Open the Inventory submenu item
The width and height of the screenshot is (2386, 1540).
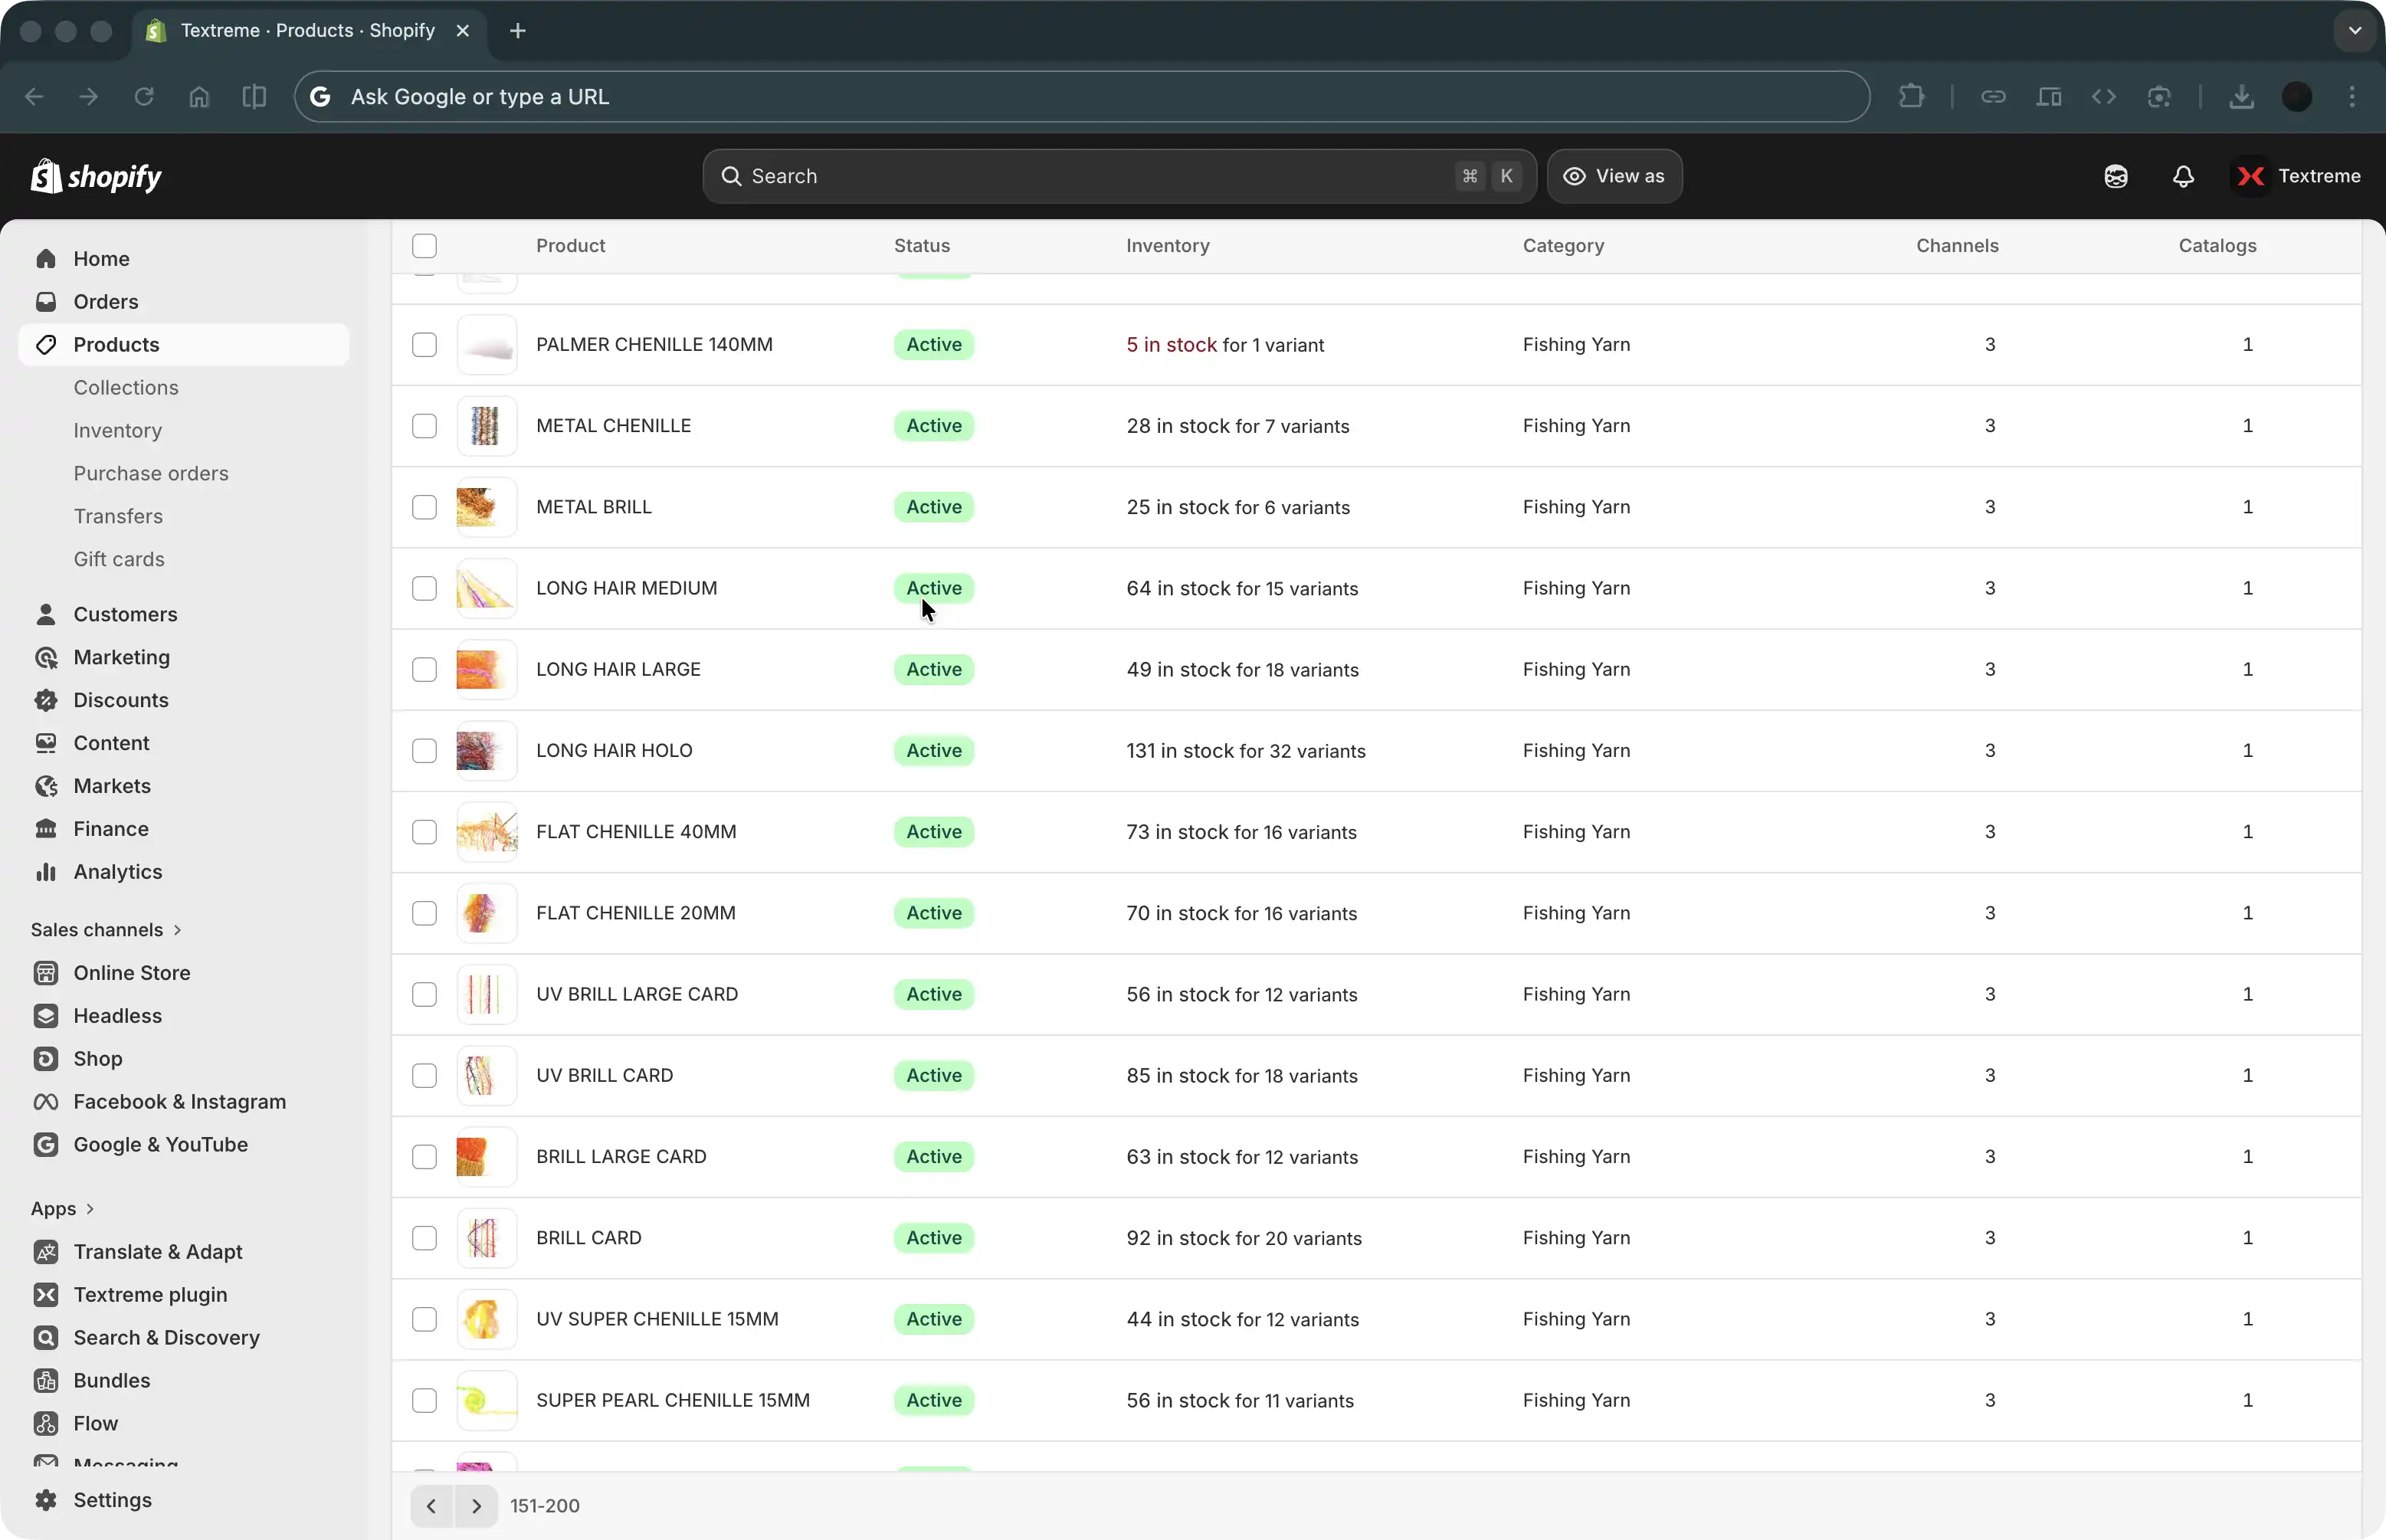point(117,430)
